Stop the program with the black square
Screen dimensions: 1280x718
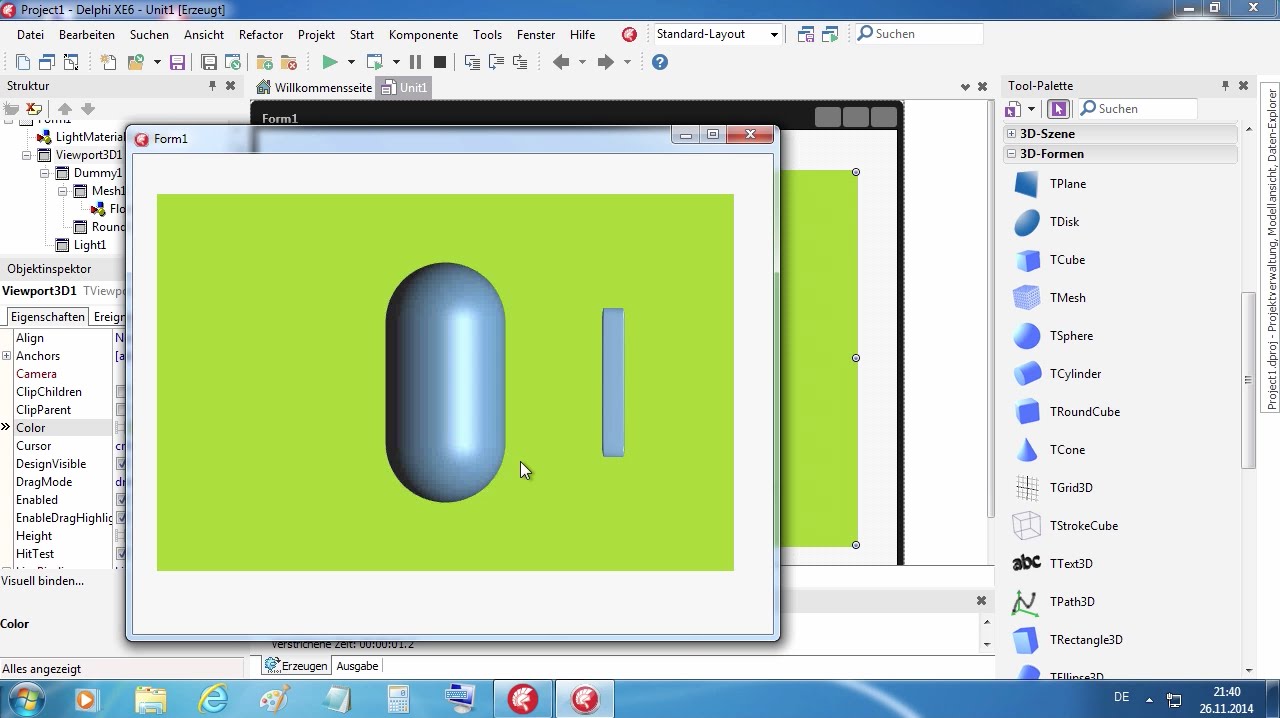439,62
